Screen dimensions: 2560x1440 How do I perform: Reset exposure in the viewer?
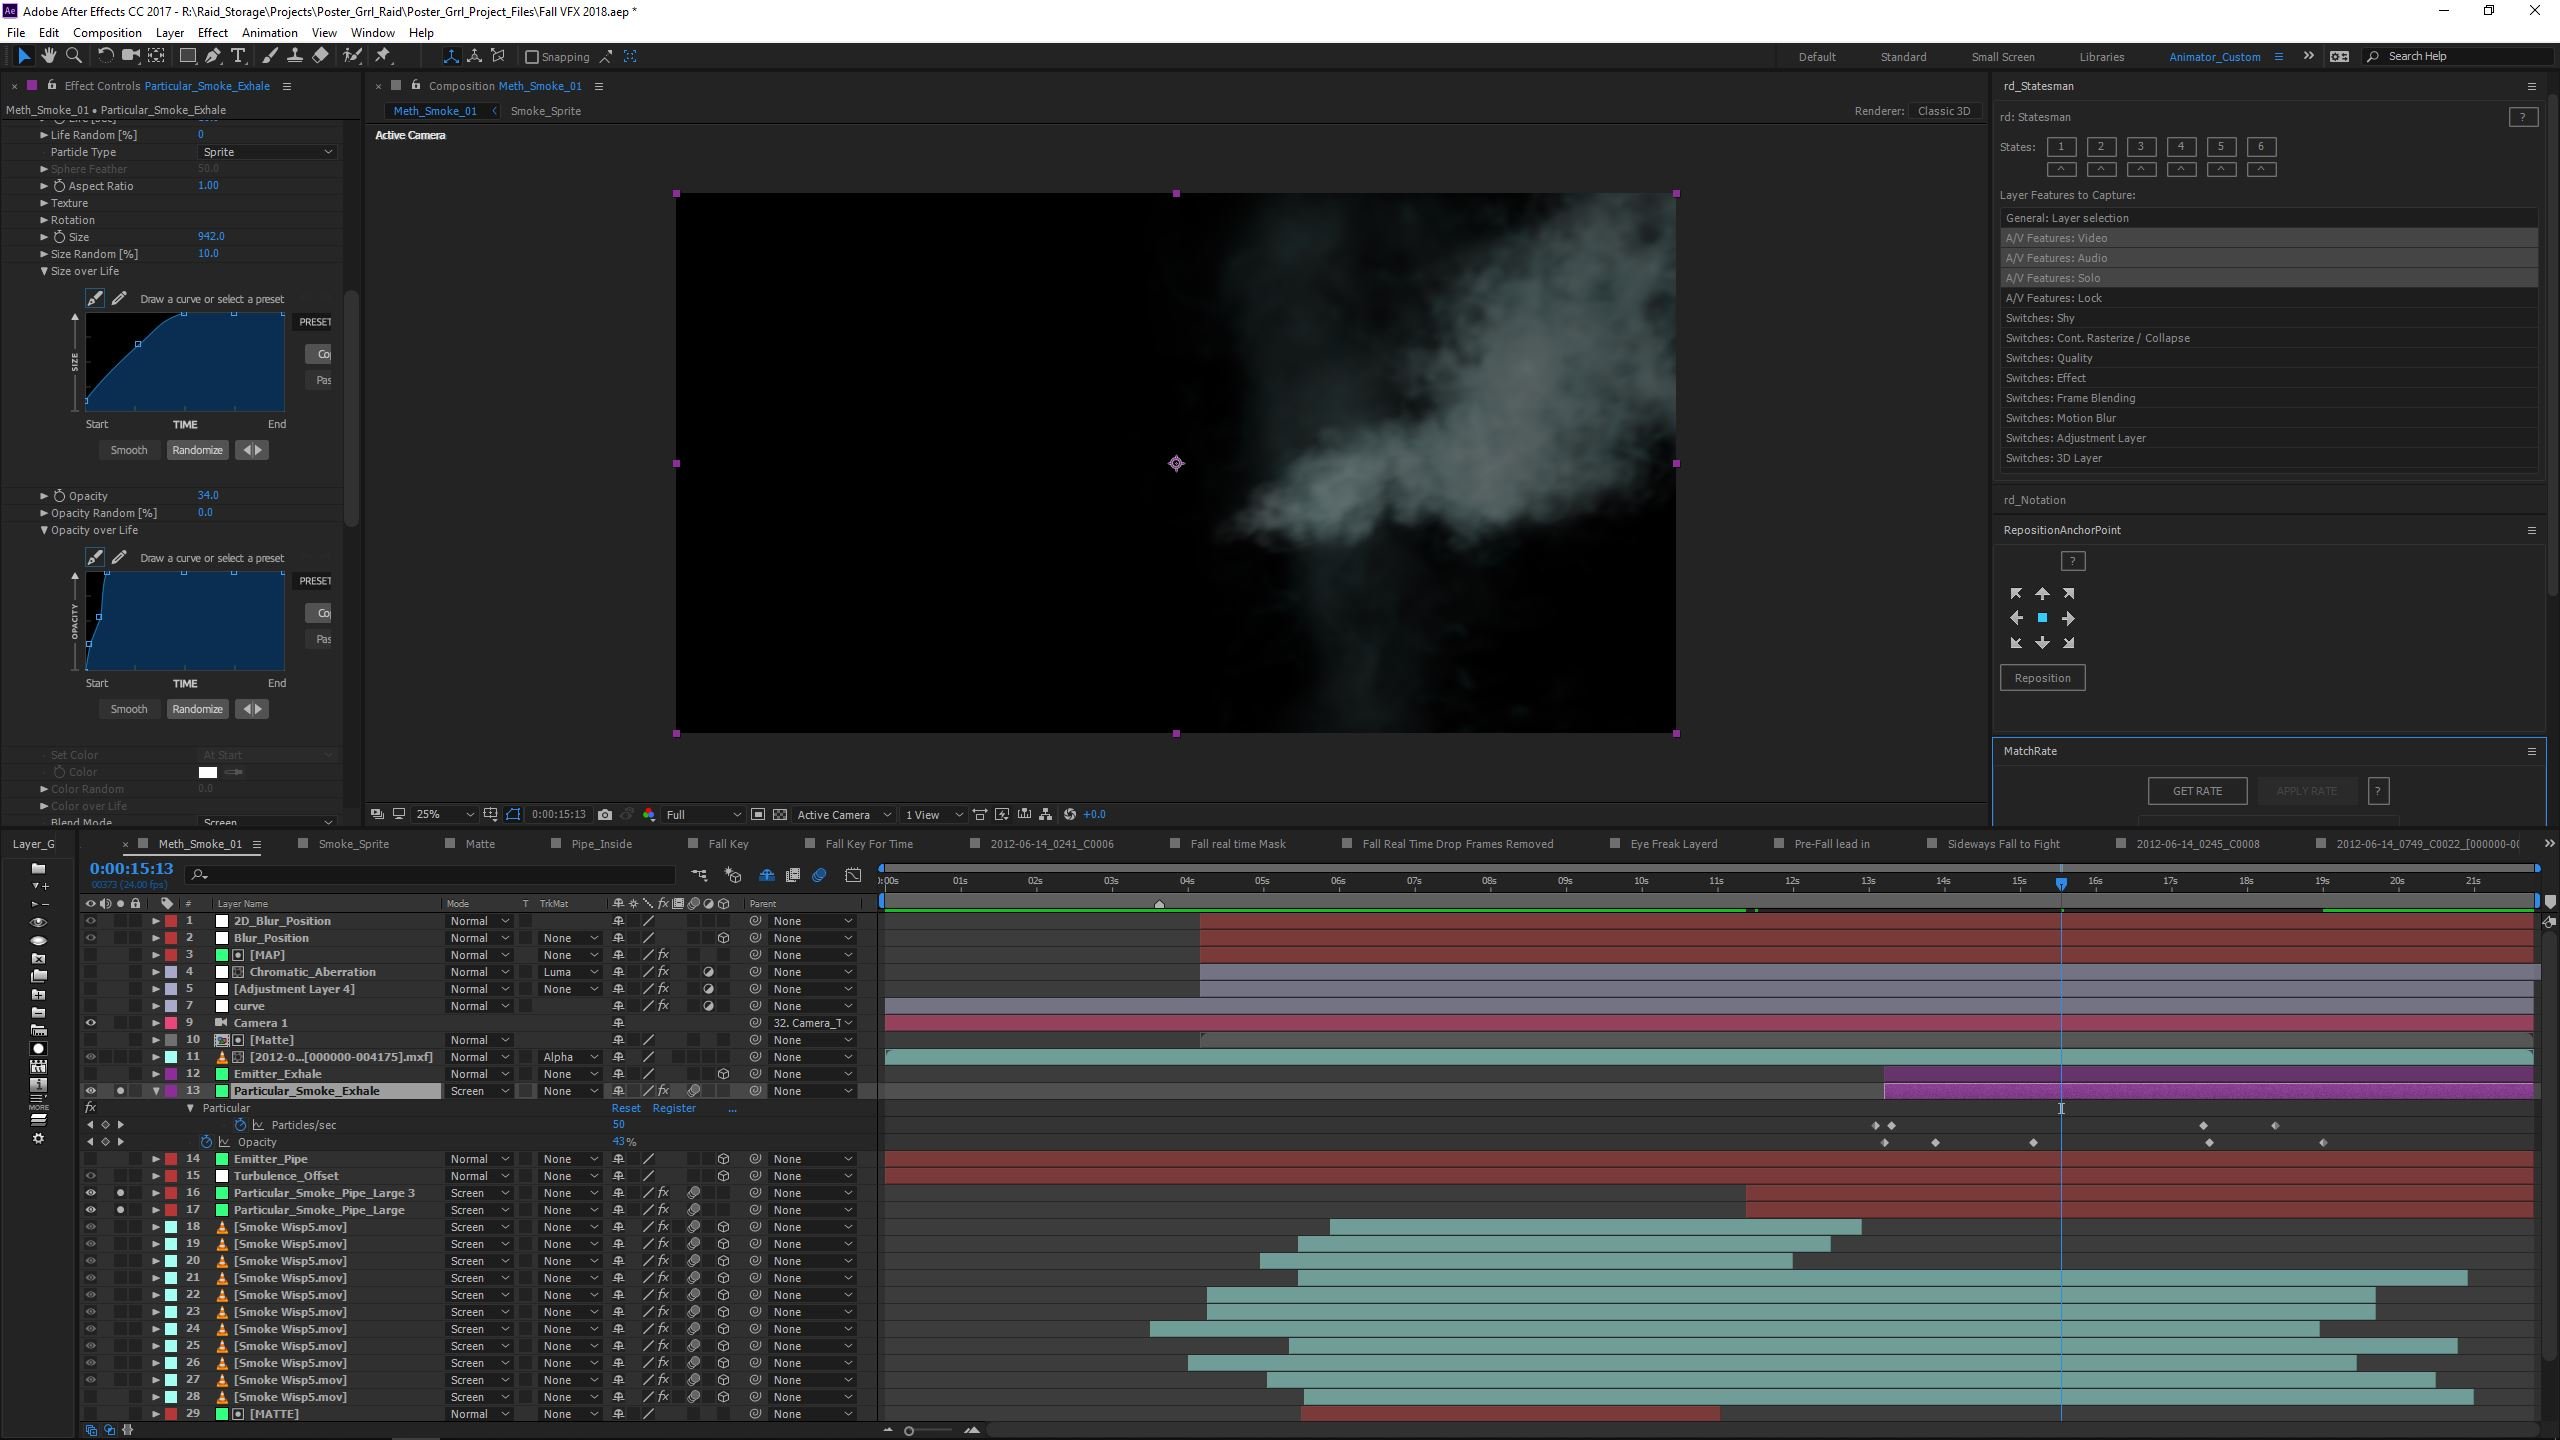click(1070, 814)
